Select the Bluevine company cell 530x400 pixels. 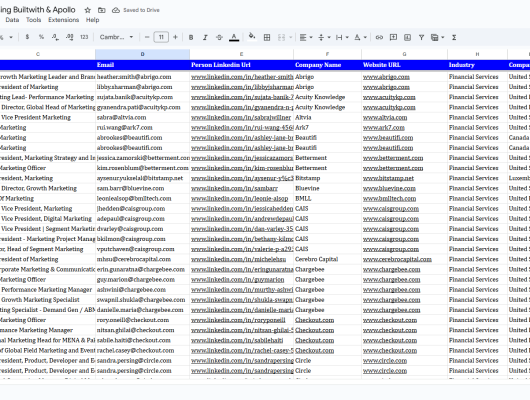pyautogui.click(x=327, y=189)
